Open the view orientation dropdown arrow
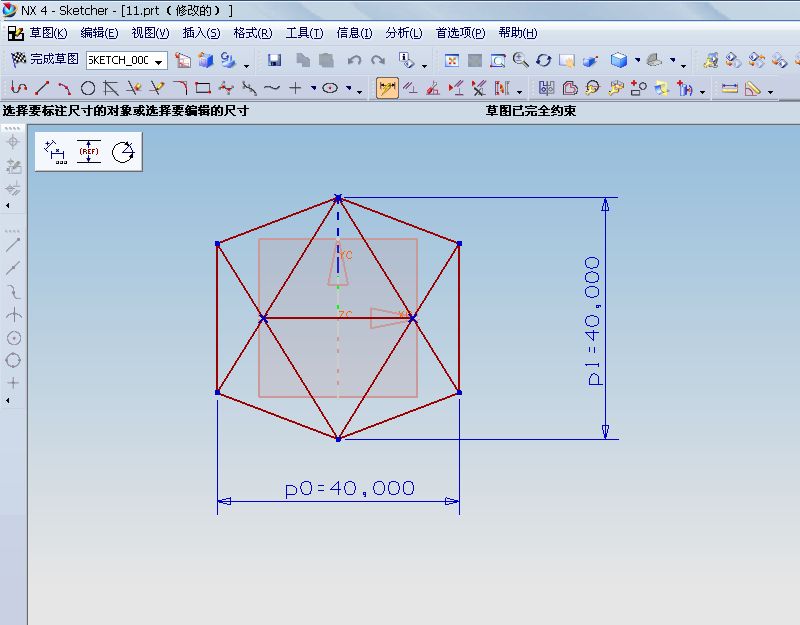The width and height of the screenshot is (800, 625). (x=672, y=60)
